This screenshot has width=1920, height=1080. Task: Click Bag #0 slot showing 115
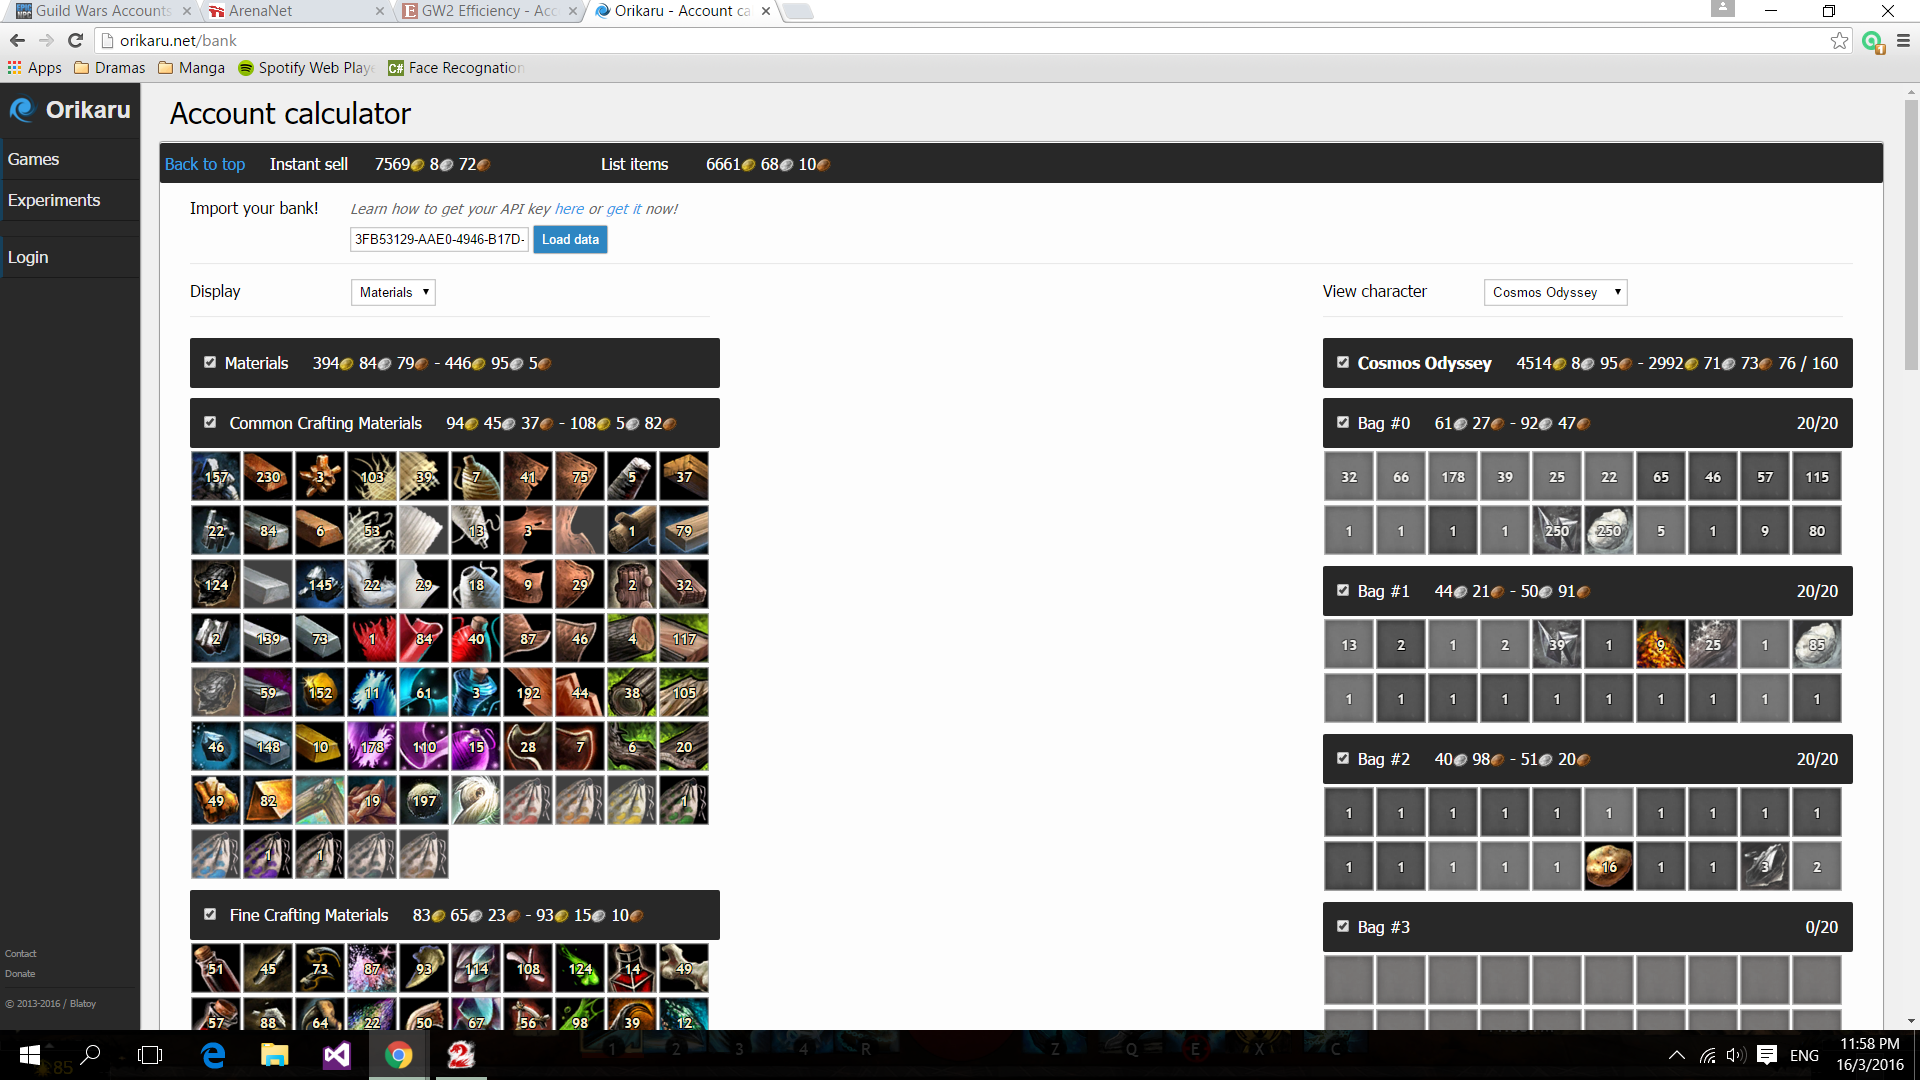[1817, 476]
